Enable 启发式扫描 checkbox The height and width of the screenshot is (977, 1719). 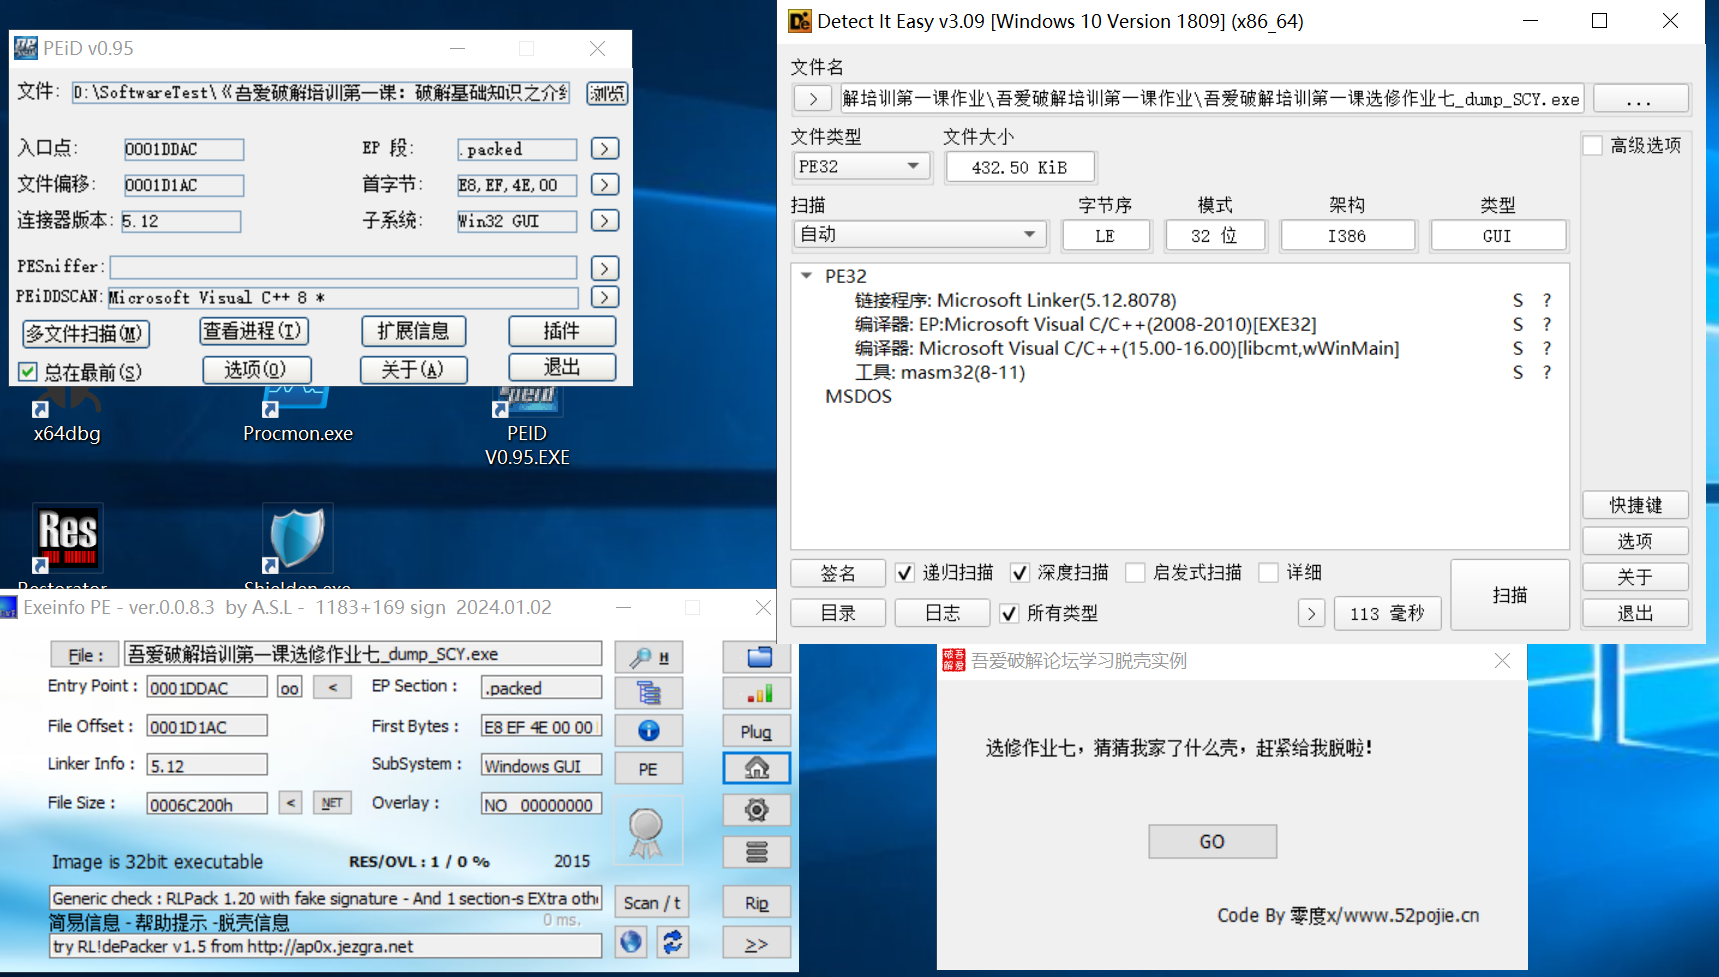click(1135, 572)
